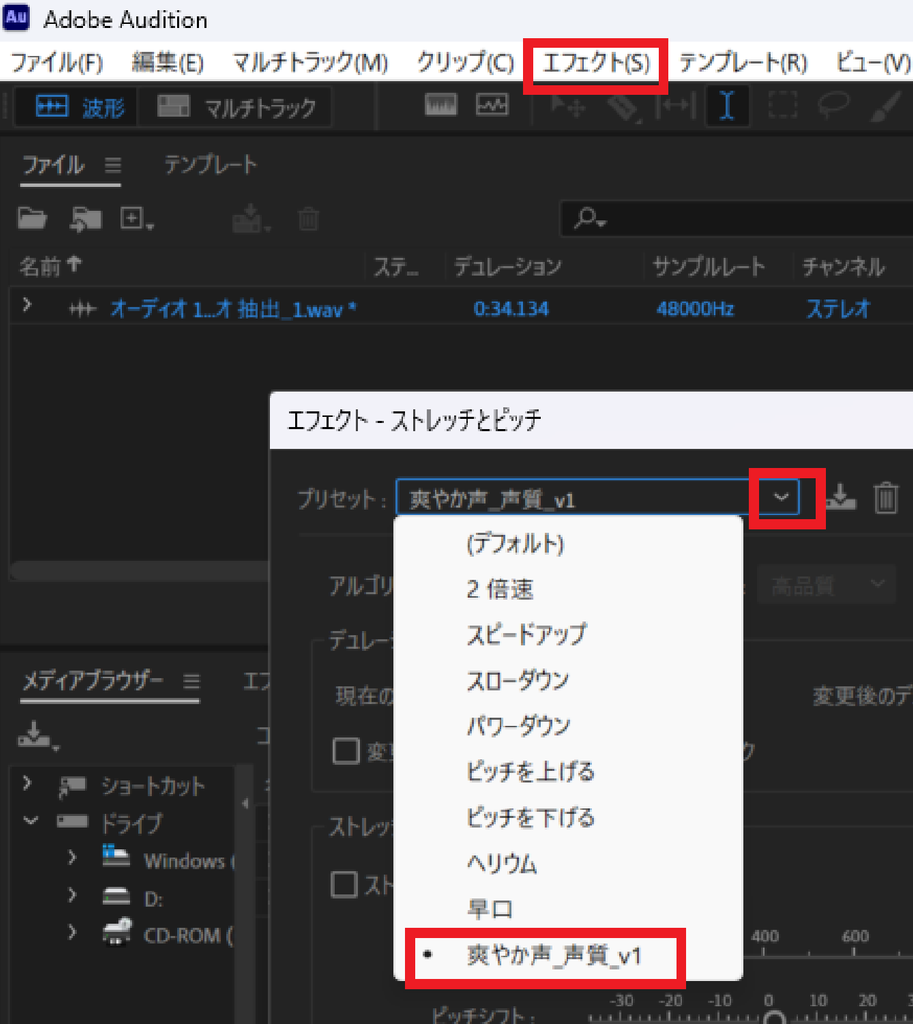The width and height of the screenshot is (913, 1024).
Task: Choose the (デフォルト) preset
Action: 515,543
